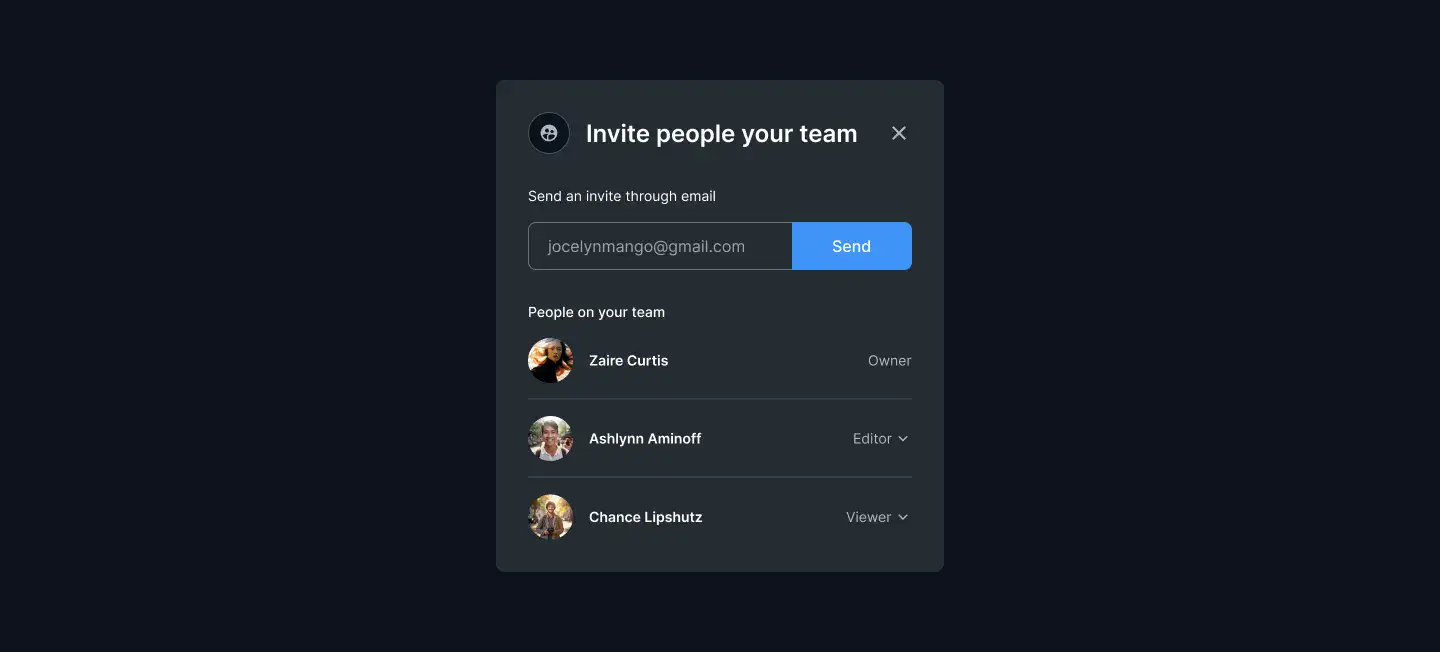The height and width of the screenshot is (652, 1440).
Task: Open the Editor role dropdown
Action: pos(881,438)
